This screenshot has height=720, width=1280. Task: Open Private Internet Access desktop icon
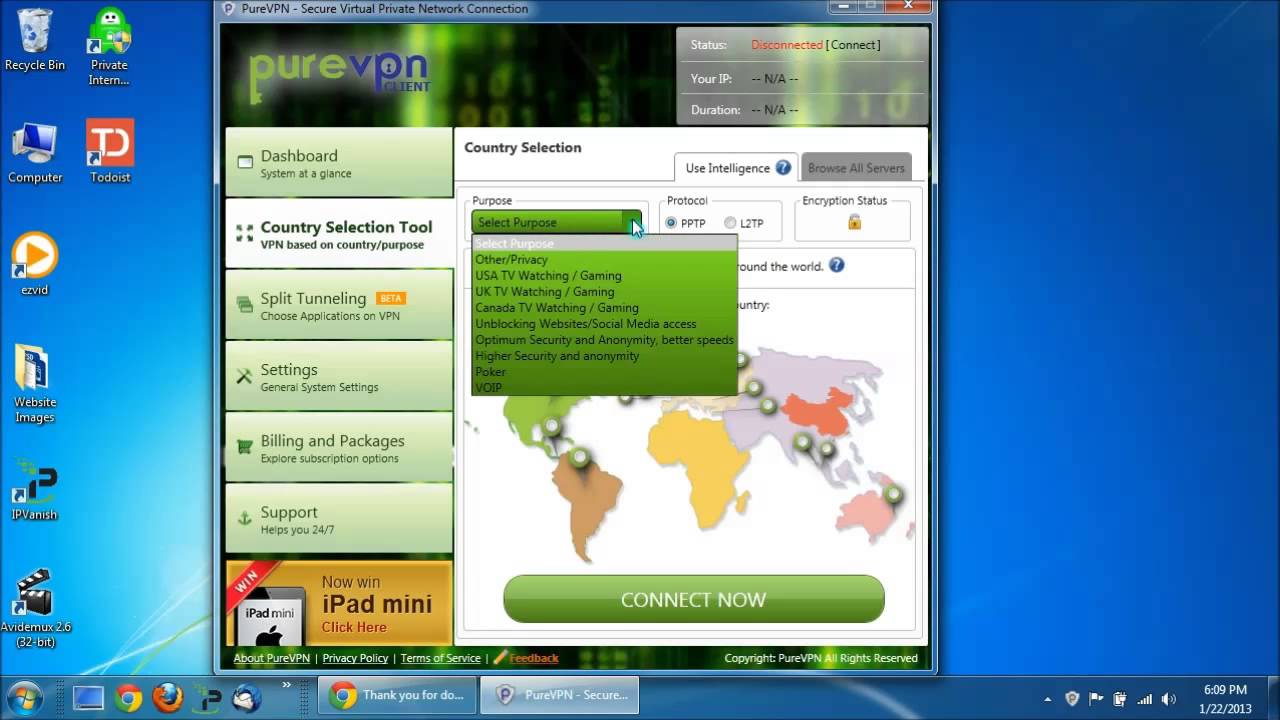[109, 46]
